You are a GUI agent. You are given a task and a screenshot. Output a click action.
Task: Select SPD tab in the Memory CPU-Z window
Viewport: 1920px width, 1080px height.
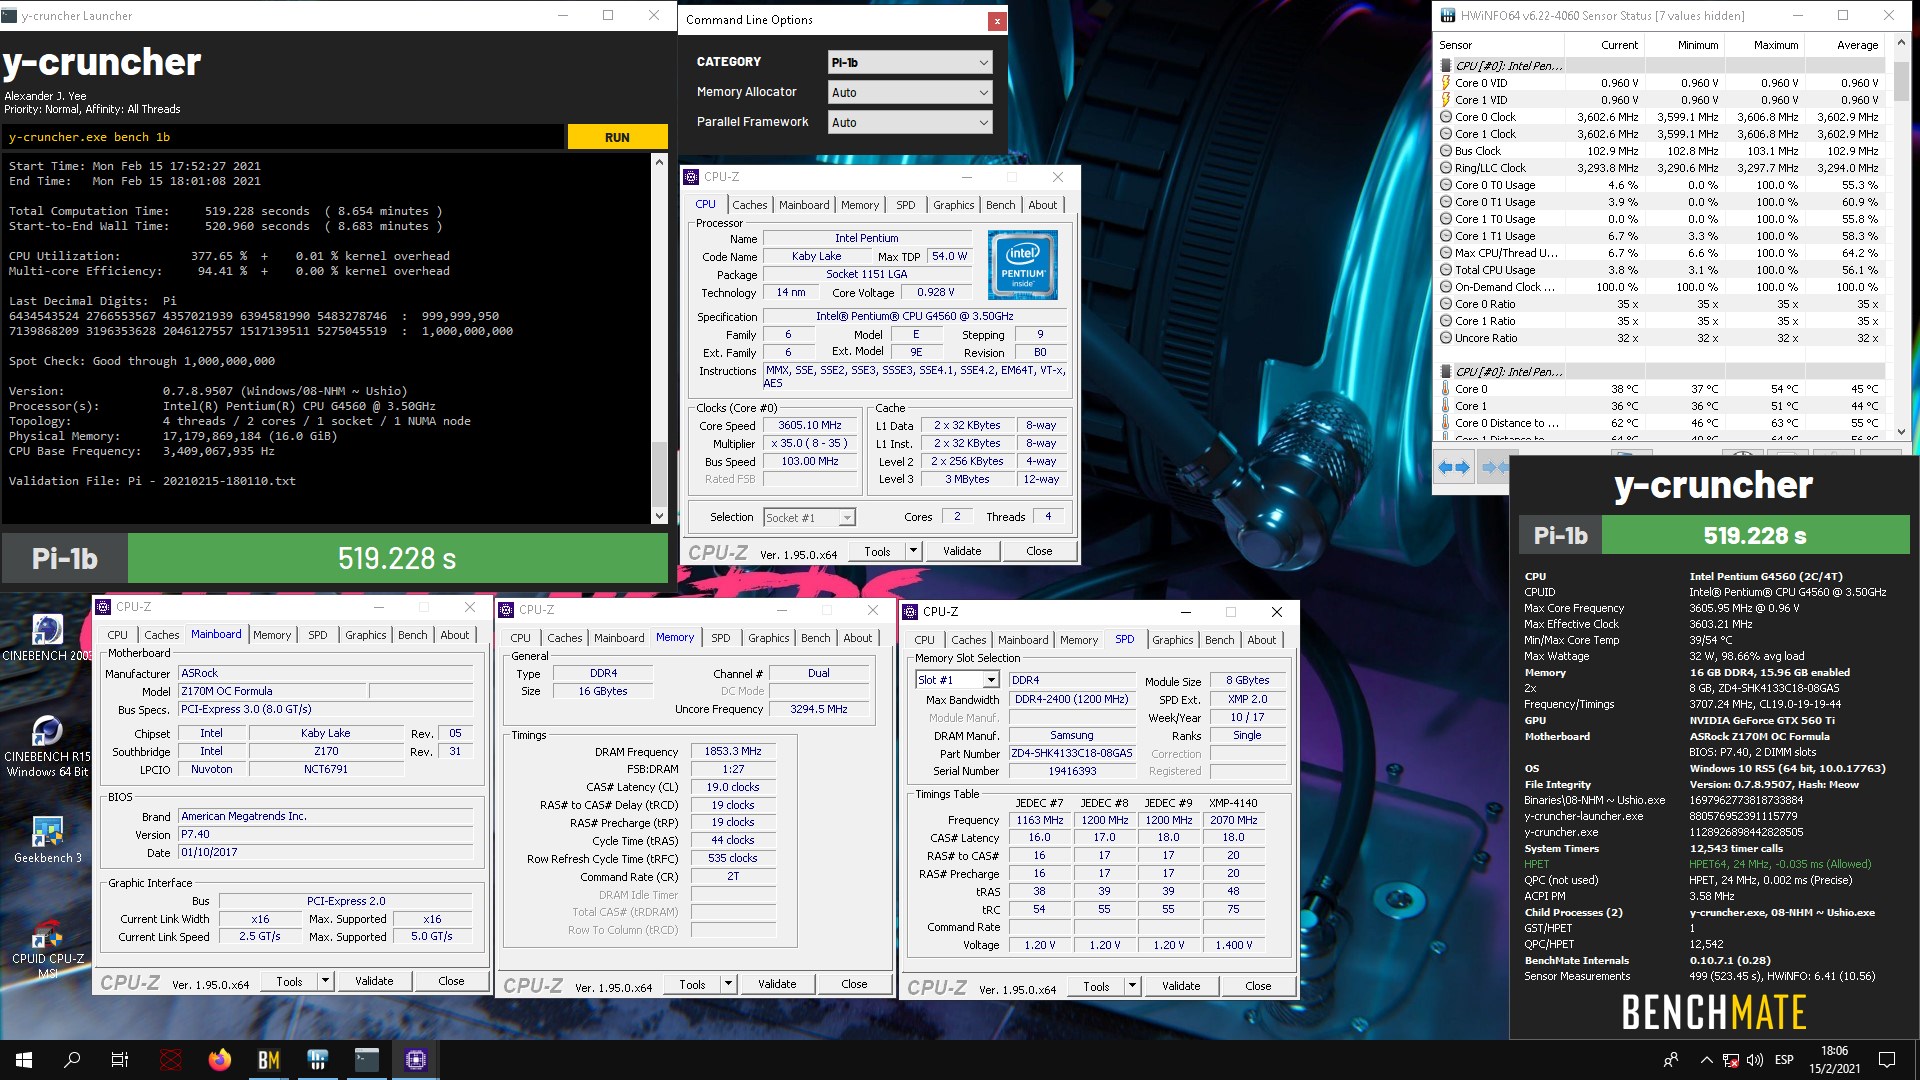[721, 638]
